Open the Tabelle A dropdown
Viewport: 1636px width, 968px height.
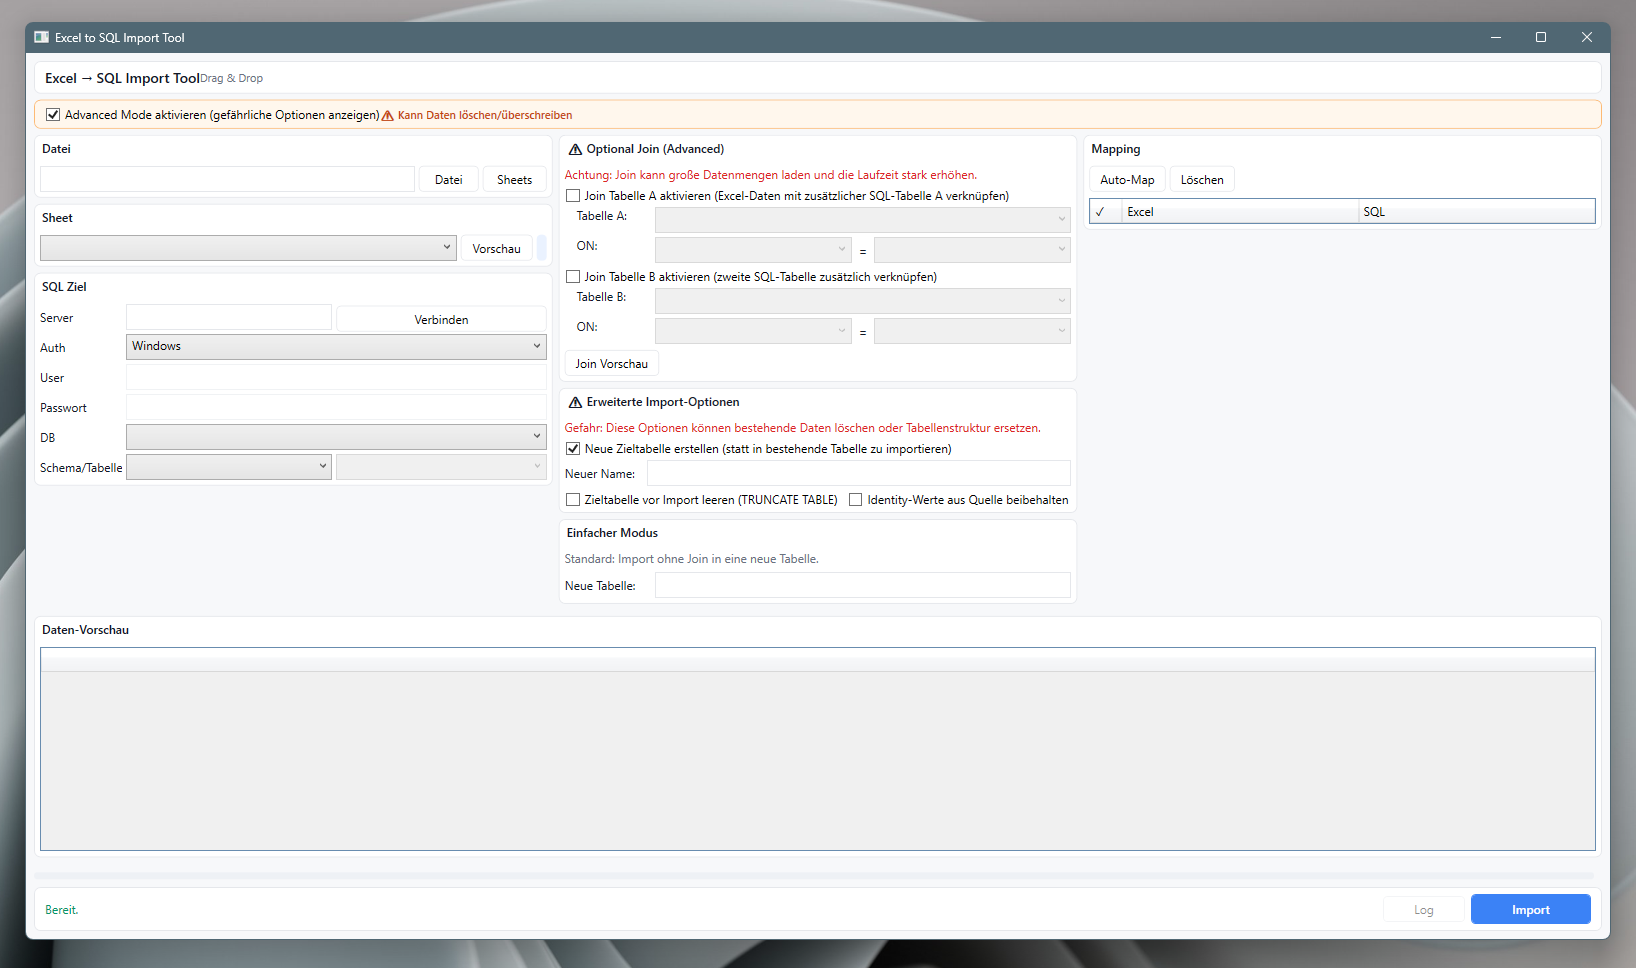(860, 219)
